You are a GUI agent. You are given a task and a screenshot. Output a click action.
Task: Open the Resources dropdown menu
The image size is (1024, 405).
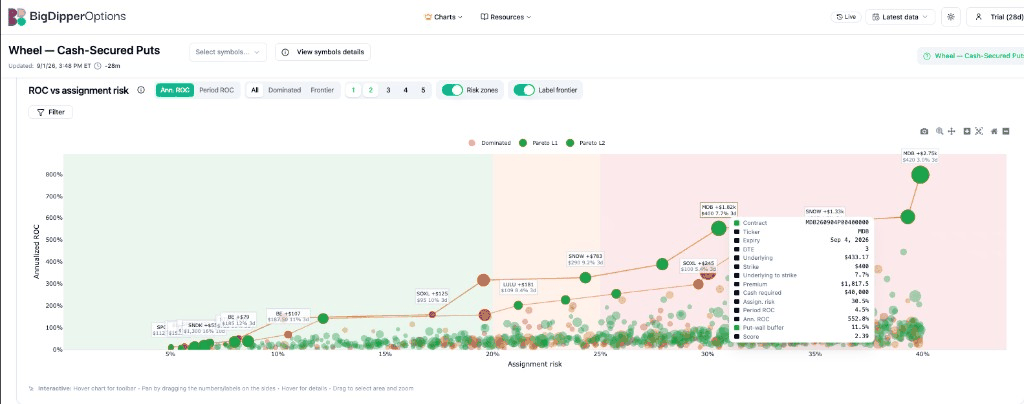click(506, 17)
